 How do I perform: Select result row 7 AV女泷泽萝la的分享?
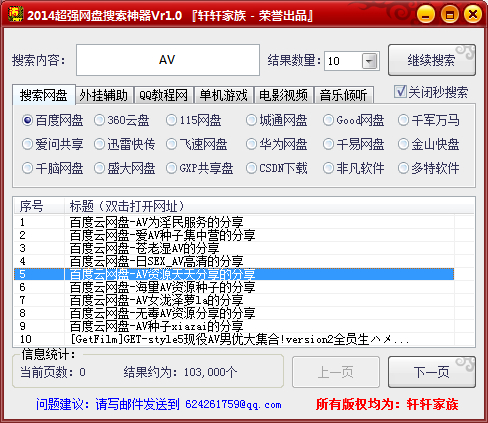pos(234,300)
